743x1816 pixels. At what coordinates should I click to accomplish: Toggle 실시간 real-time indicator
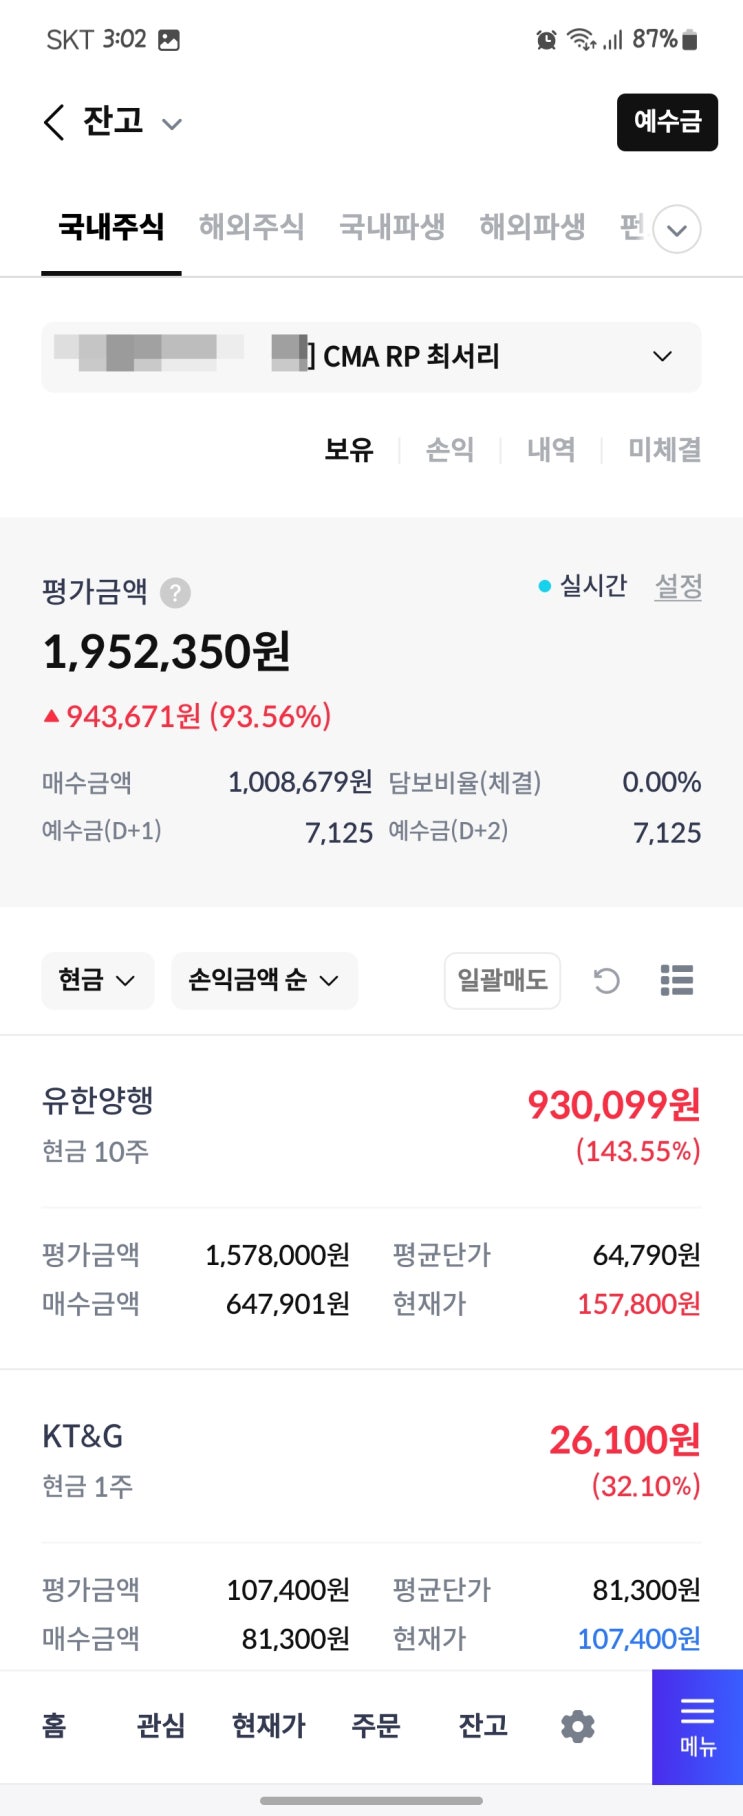[x=583, y=585]
